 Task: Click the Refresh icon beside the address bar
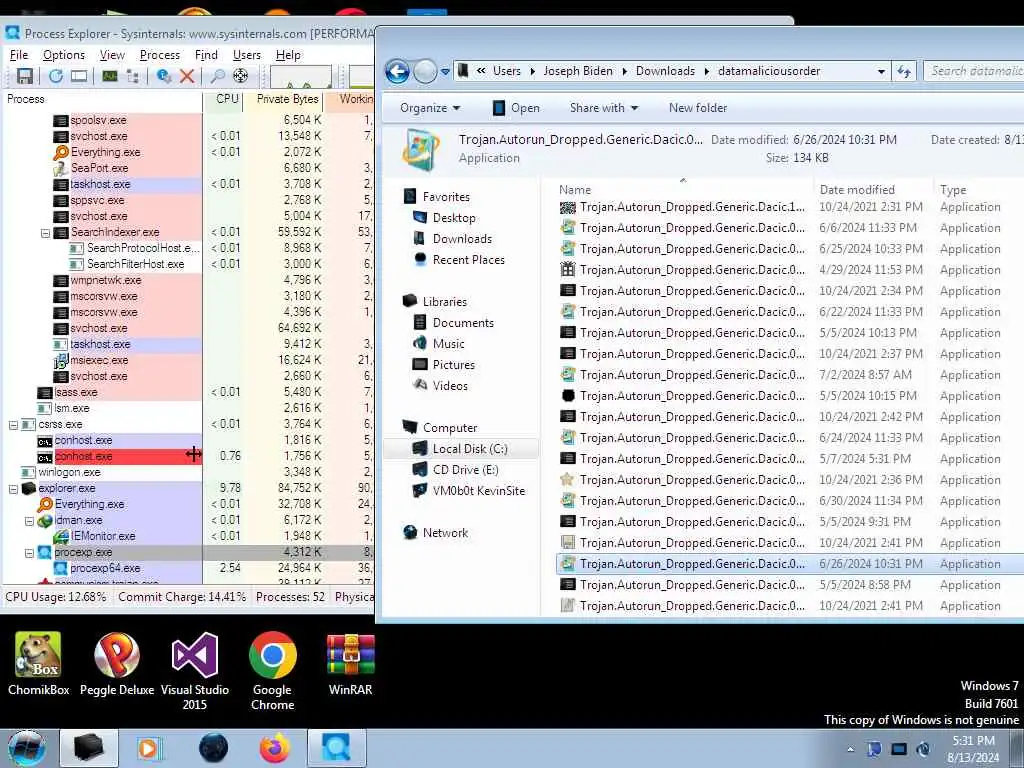[904, 71]
